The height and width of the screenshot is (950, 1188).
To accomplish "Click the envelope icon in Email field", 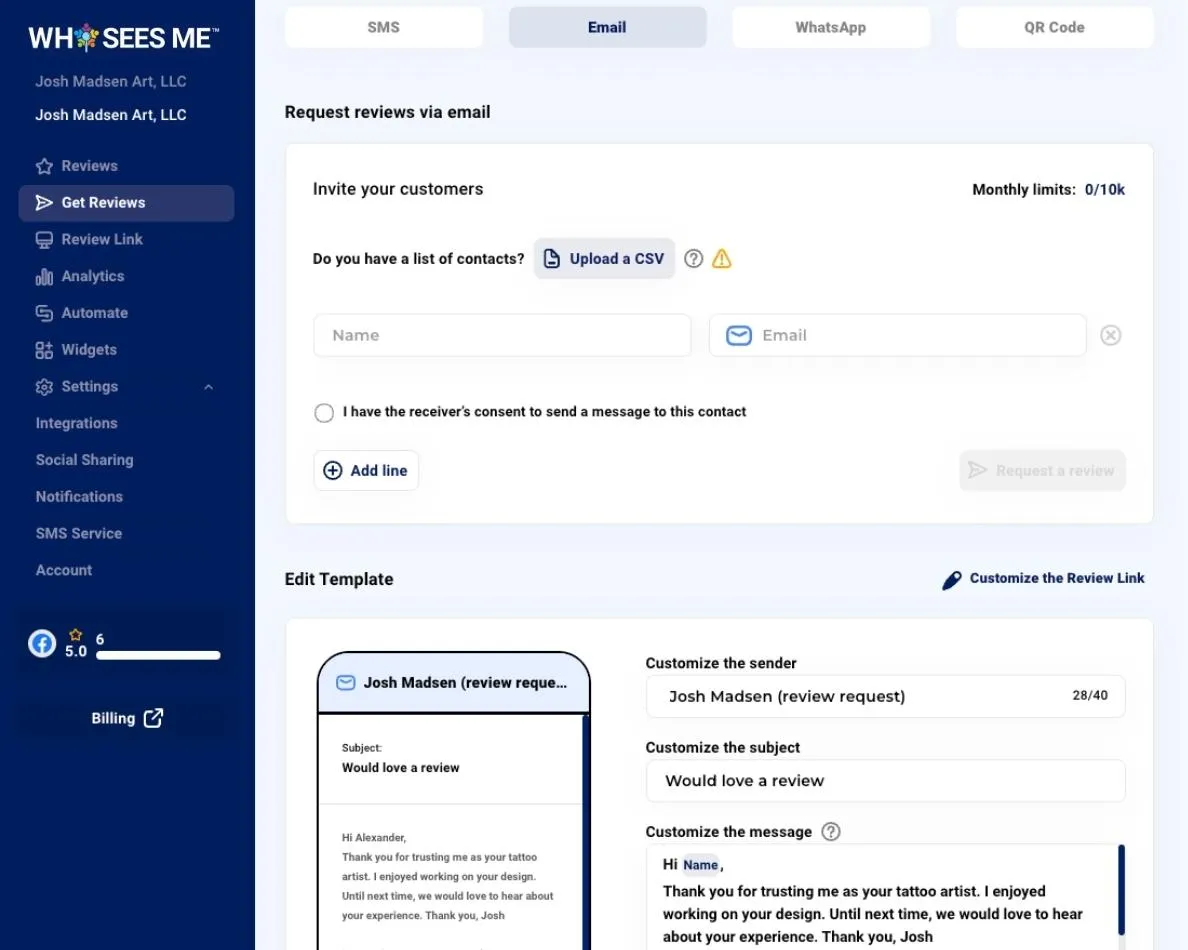I will click(x=739, y=336).
